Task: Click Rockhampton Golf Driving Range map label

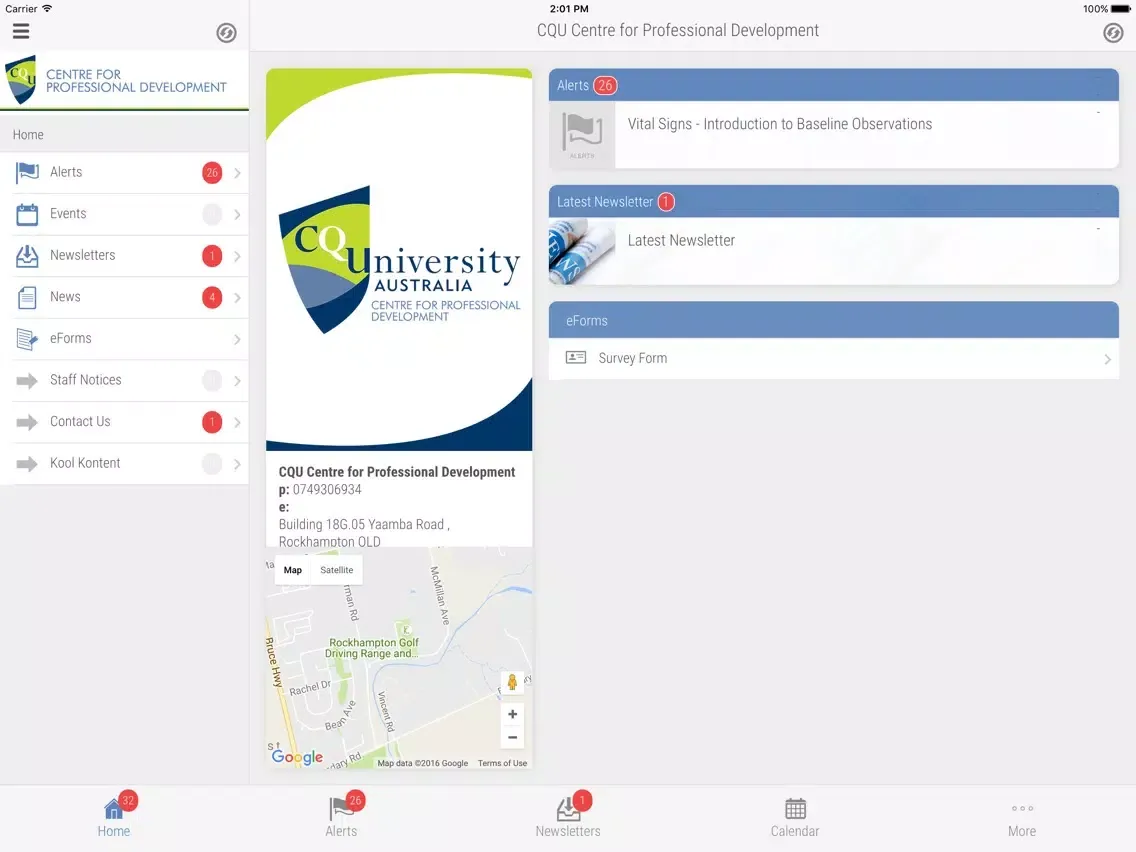Action: [x=373, y=648]
